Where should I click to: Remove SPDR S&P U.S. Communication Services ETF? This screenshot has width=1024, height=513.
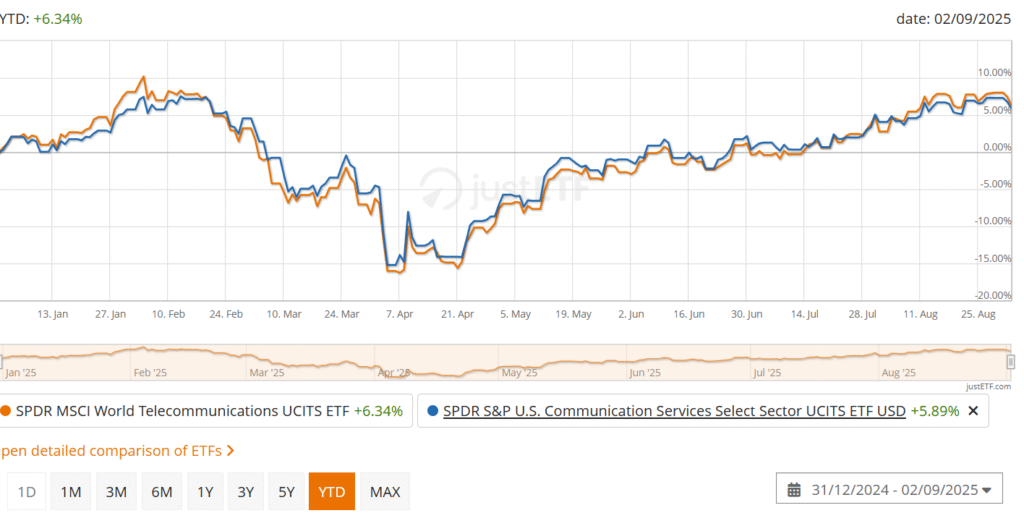point(973,411)
